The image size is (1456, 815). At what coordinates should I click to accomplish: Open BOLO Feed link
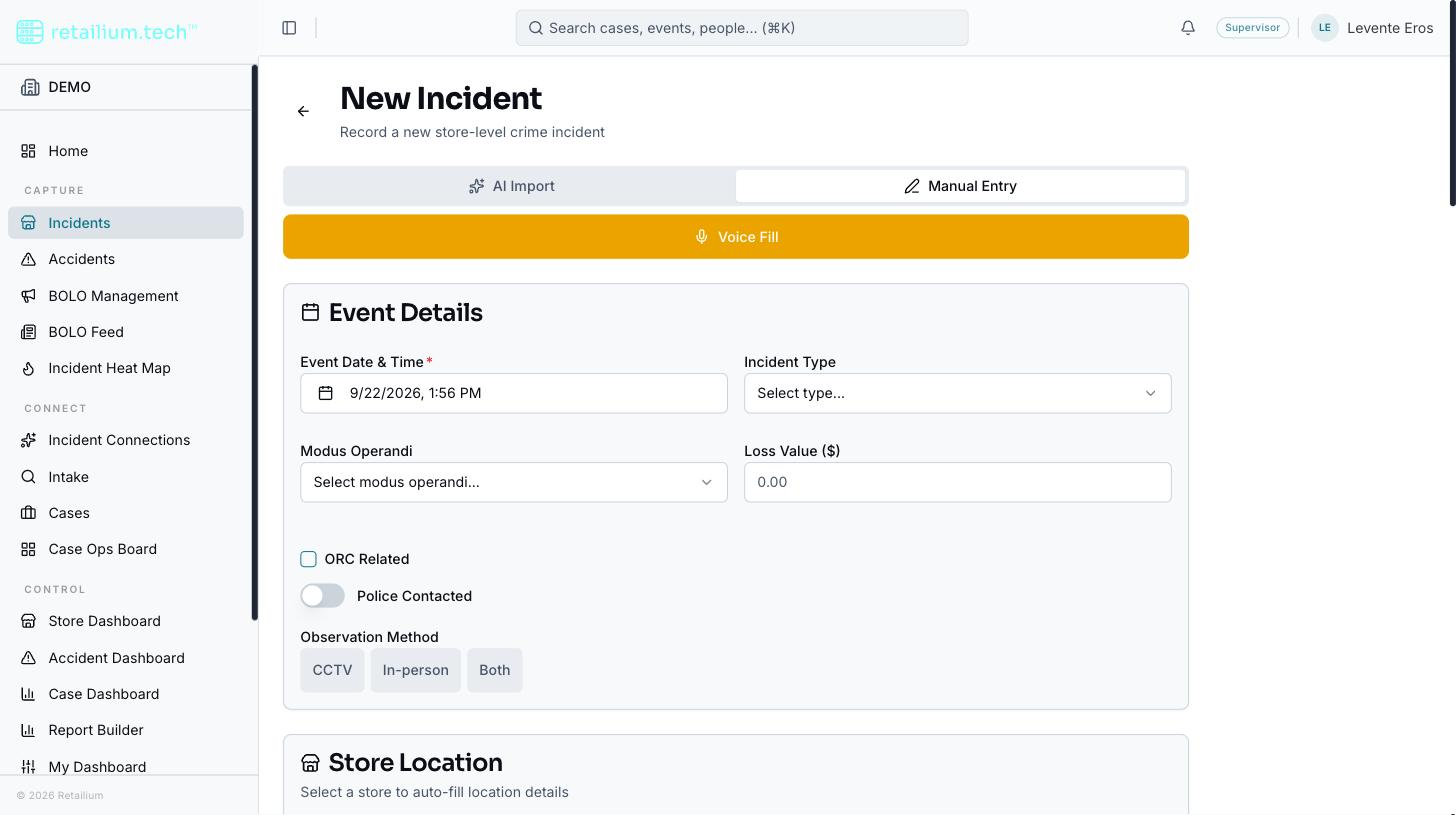pos(126,332)
